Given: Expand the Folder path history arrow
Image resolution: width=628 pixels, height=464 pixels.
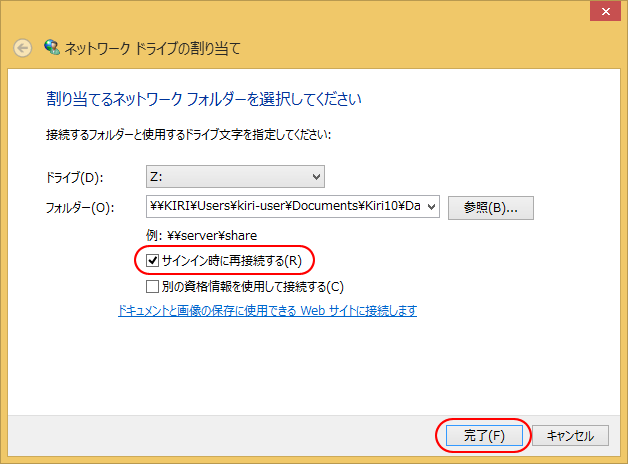Looking at the screenshot, I should 431,207.
